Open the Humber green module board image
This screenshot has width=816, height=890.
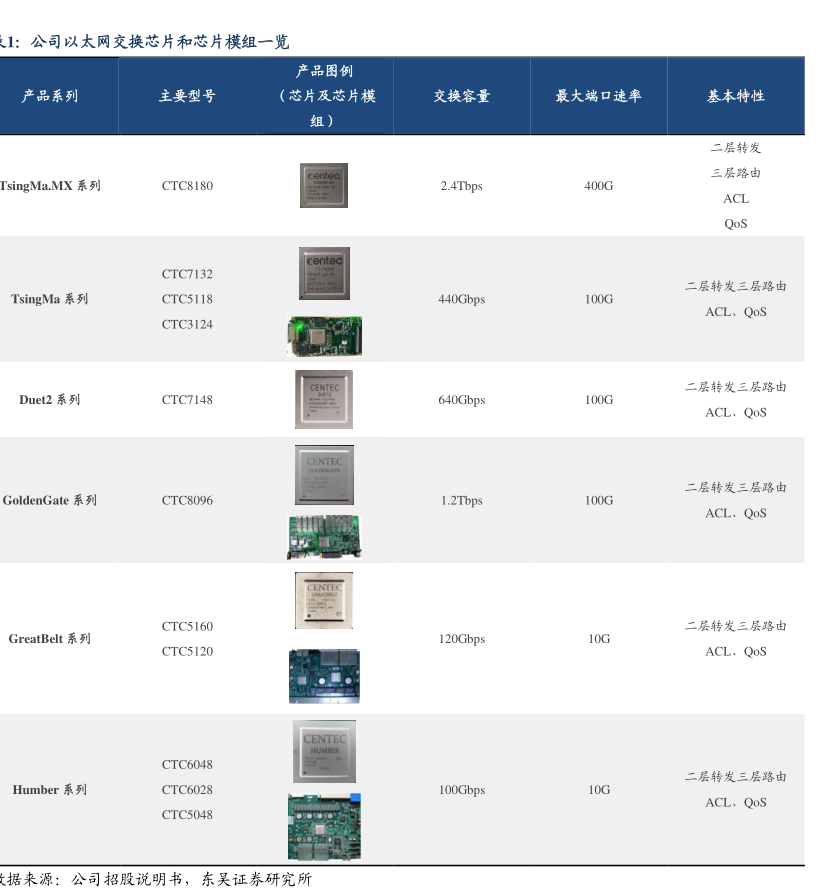click(x=324, y=826)
